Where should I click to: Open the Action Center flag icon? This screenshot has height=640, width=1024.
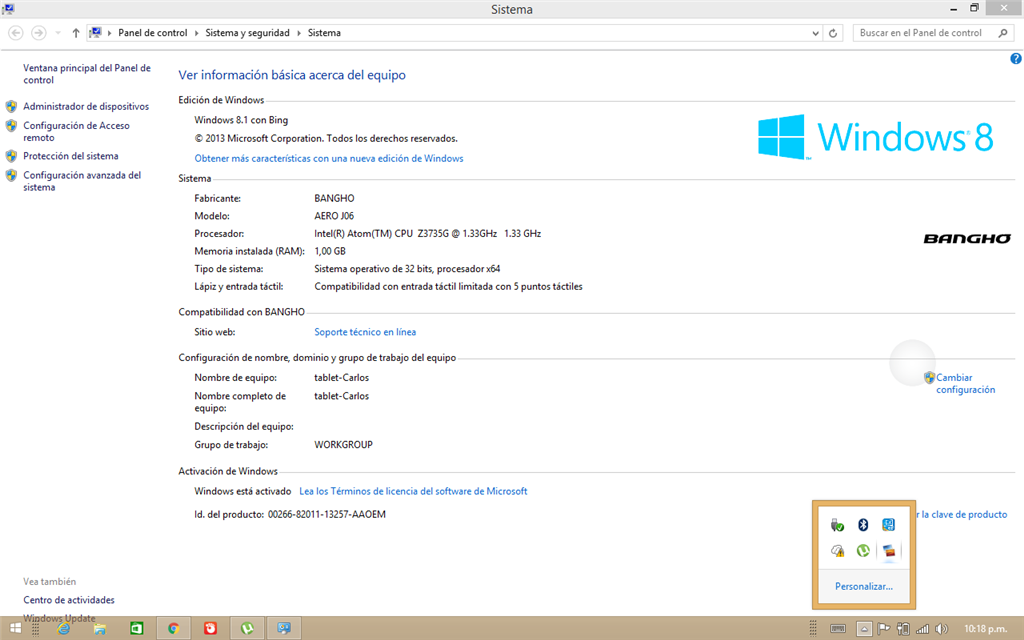click(884, 629)
